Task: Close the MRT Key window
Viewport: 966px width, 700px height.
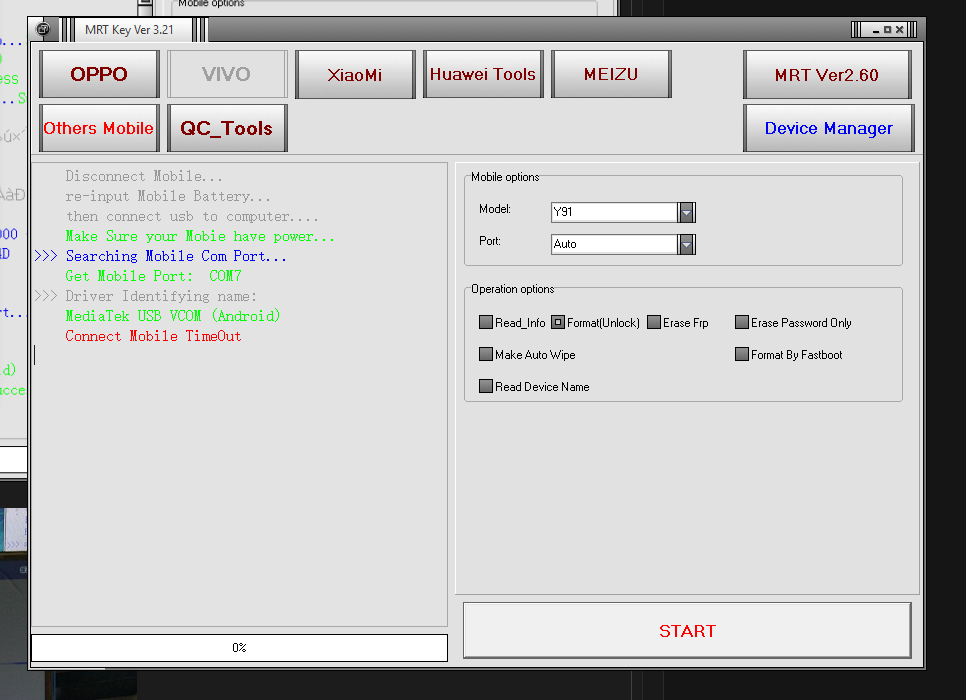Action: (899, 30)
